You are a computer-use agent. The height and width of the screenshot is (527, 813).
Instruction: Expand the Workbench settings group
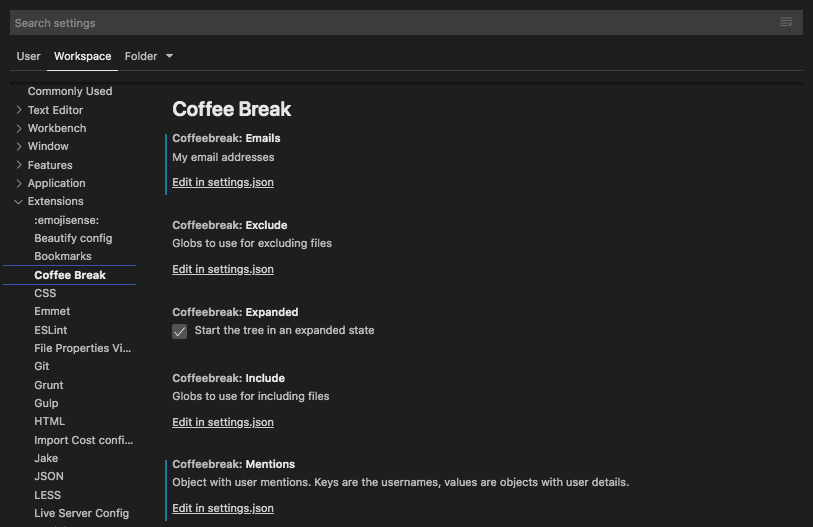19,128
